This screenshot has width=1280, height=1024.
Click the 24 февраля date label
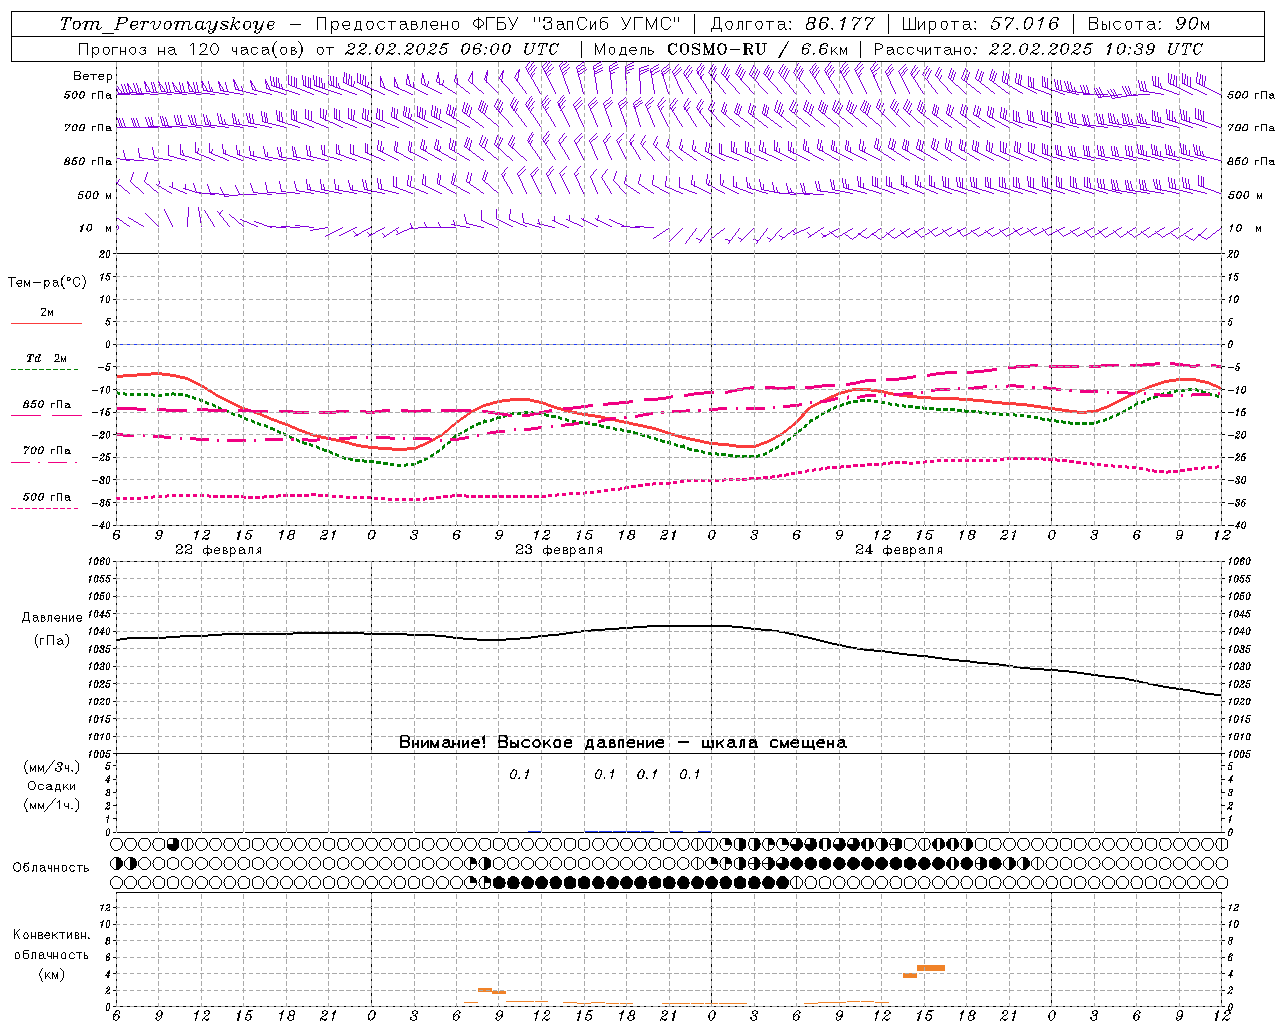coord(899,550)
